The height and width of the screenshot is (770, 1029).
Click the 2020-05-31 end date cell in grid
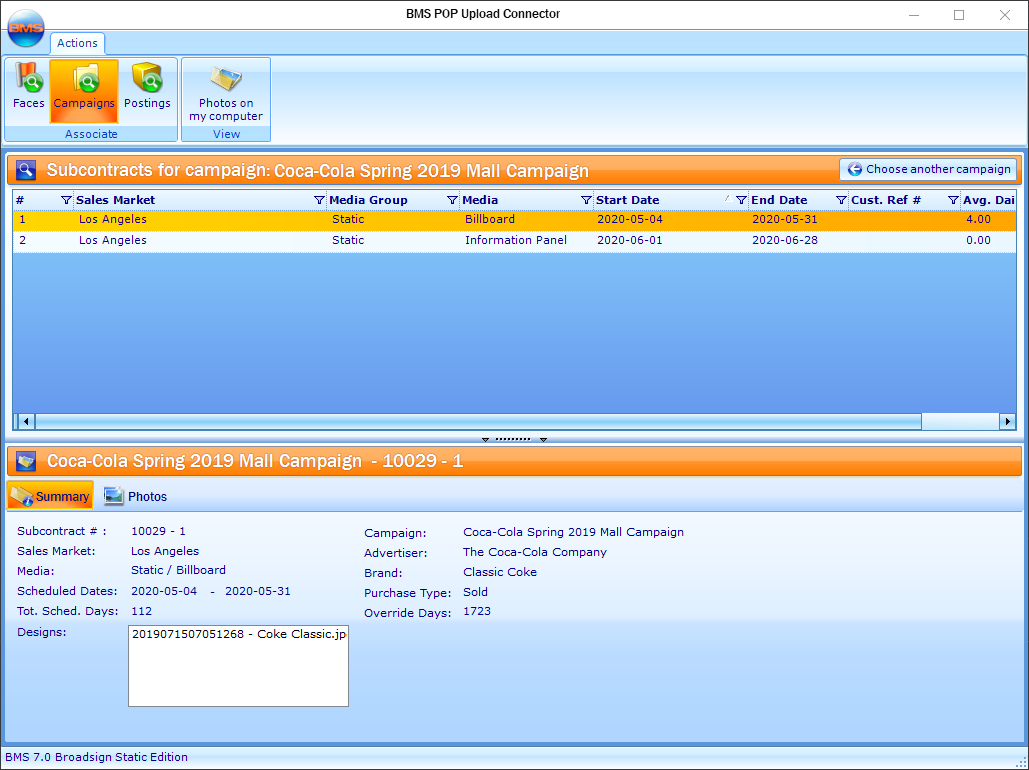785,219
